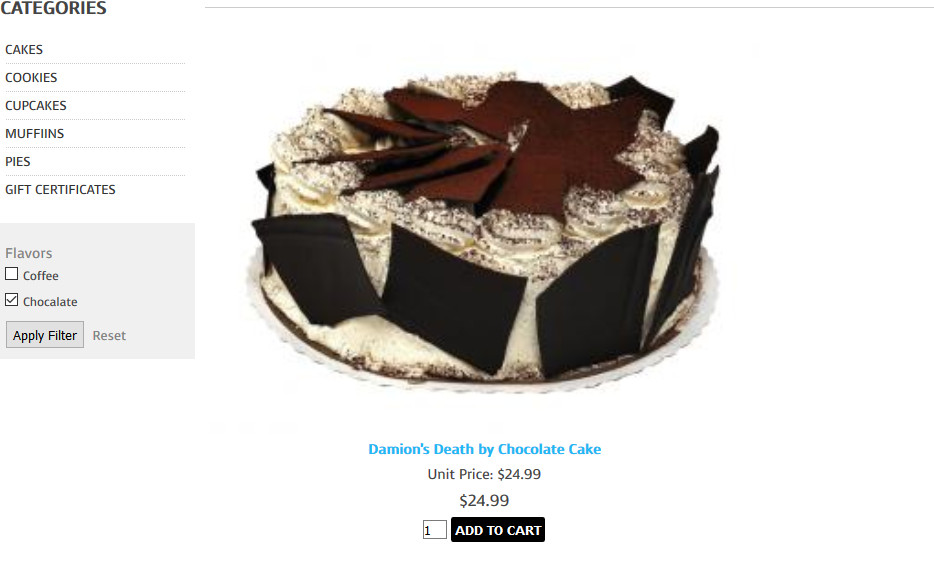
Task: Reset the flavor filters
Action: pyautogui.click(x=109, y=335)
